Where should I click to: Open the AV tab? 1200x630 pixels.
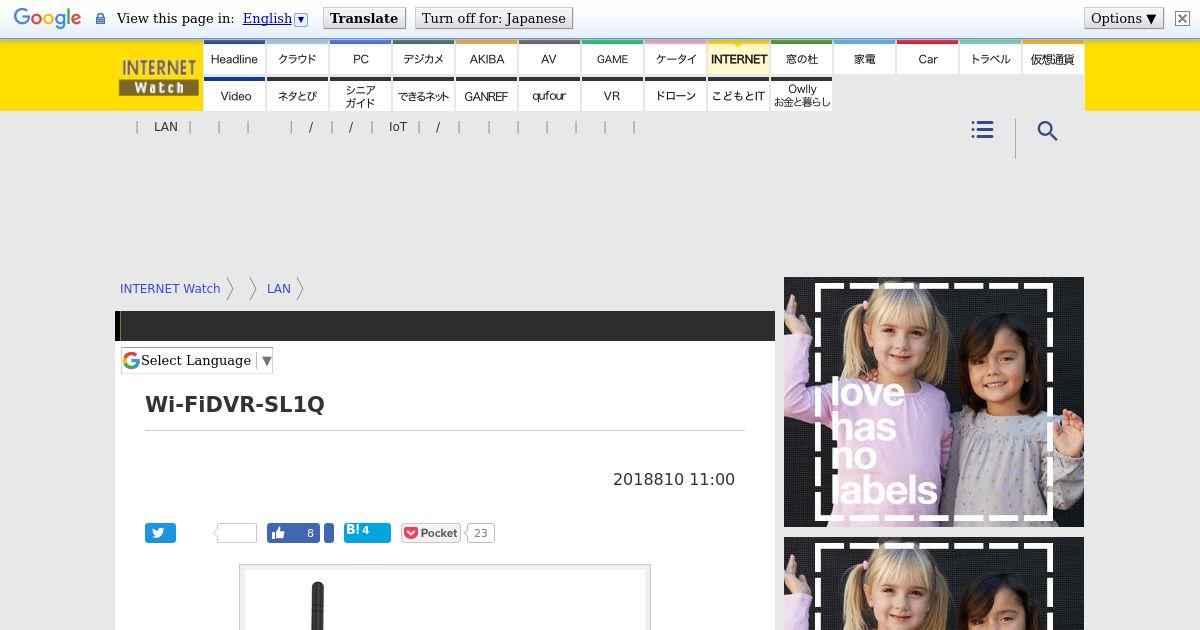(549, 58)
